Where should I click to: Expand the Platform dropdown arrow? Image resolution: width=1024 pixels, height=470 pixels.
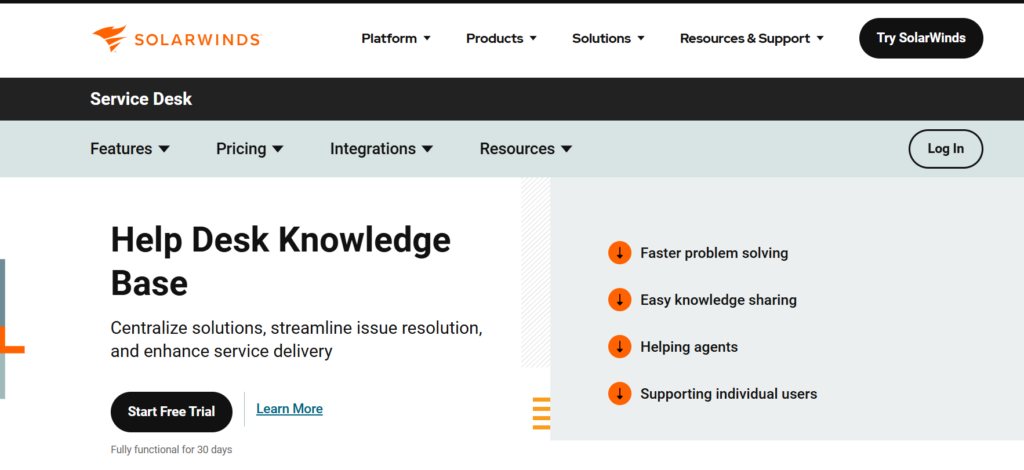click(x=427, y=39)
